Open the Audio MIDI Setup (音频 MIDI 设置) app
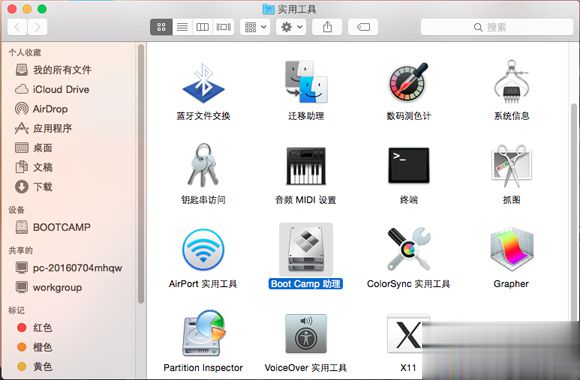Screen dimensions: 580x380 [306, 166]
